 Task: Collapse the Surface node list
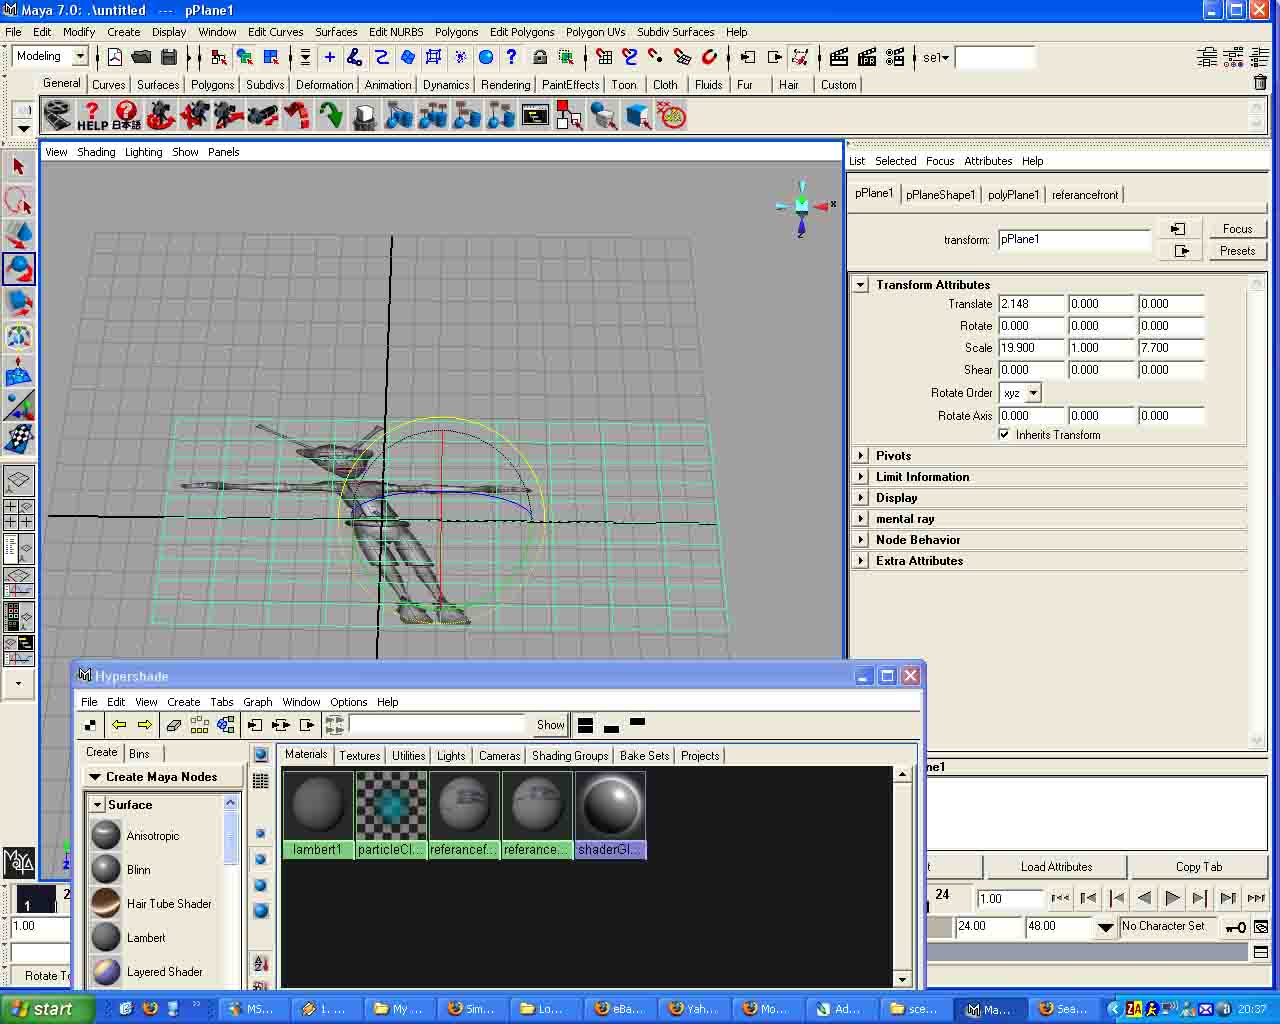(x=98, y=805)
